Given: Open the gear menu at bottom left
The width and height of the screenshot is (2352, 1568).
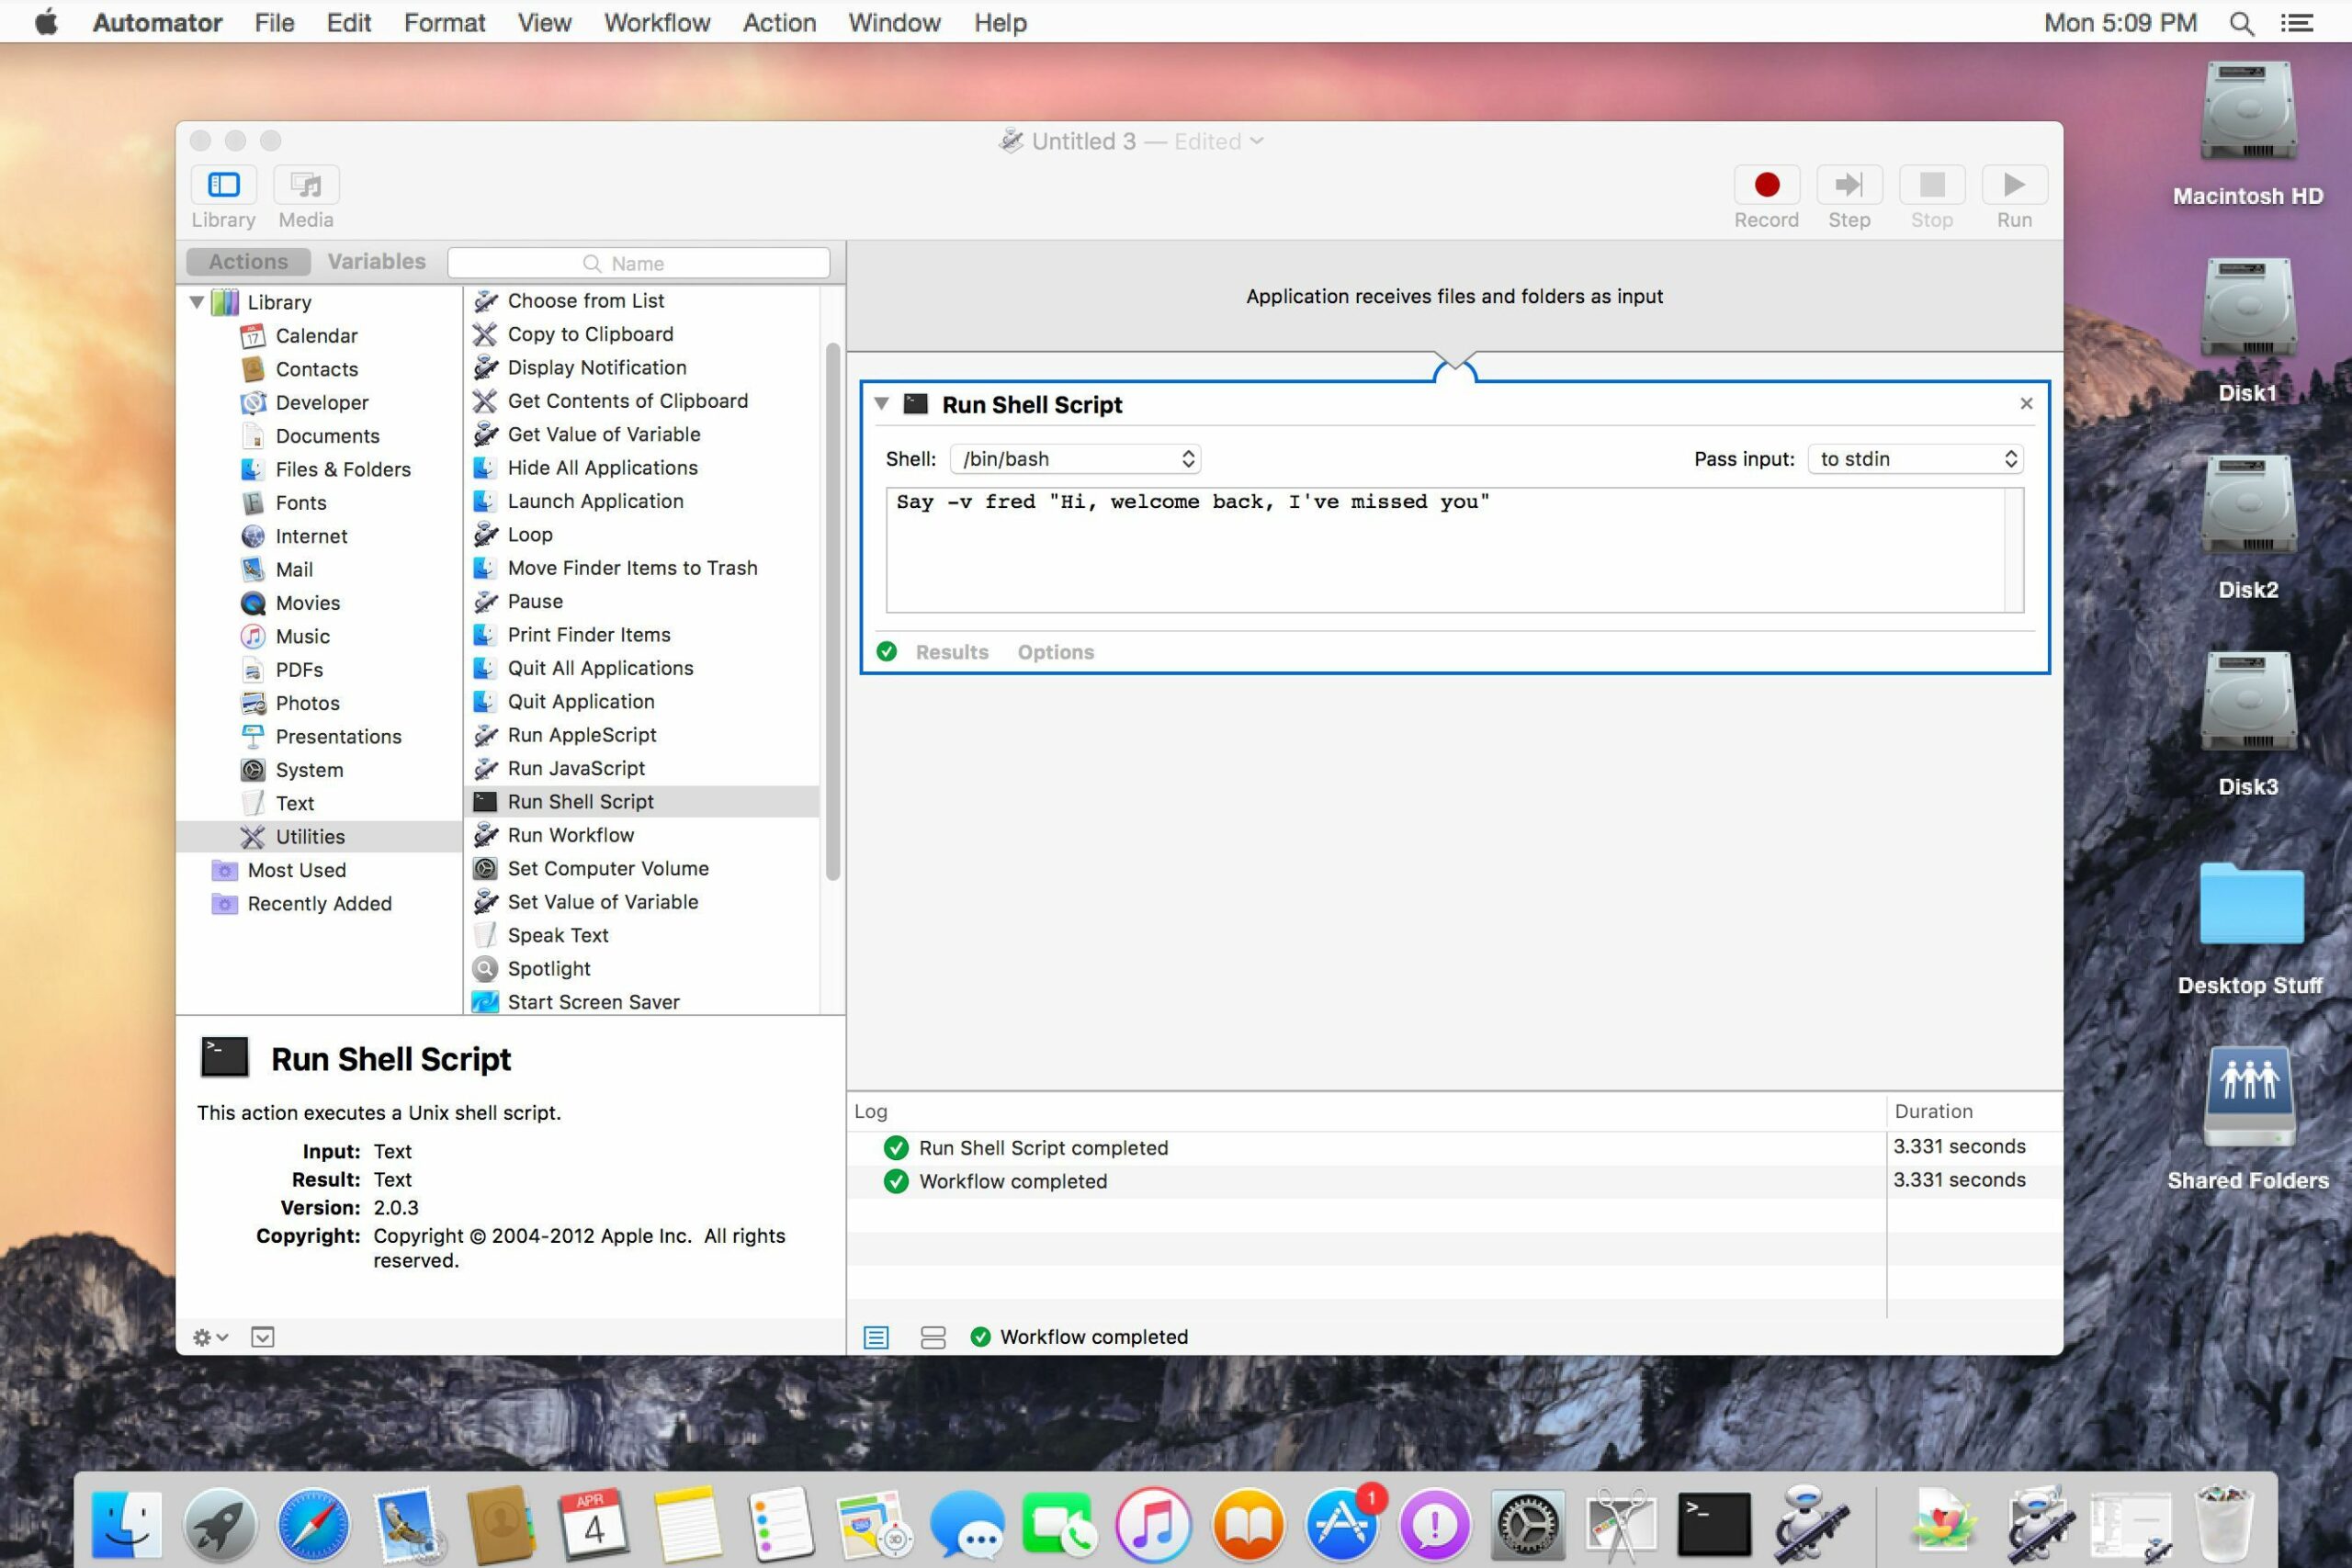Looking at the screenshot, I should tap(210, 1337).
